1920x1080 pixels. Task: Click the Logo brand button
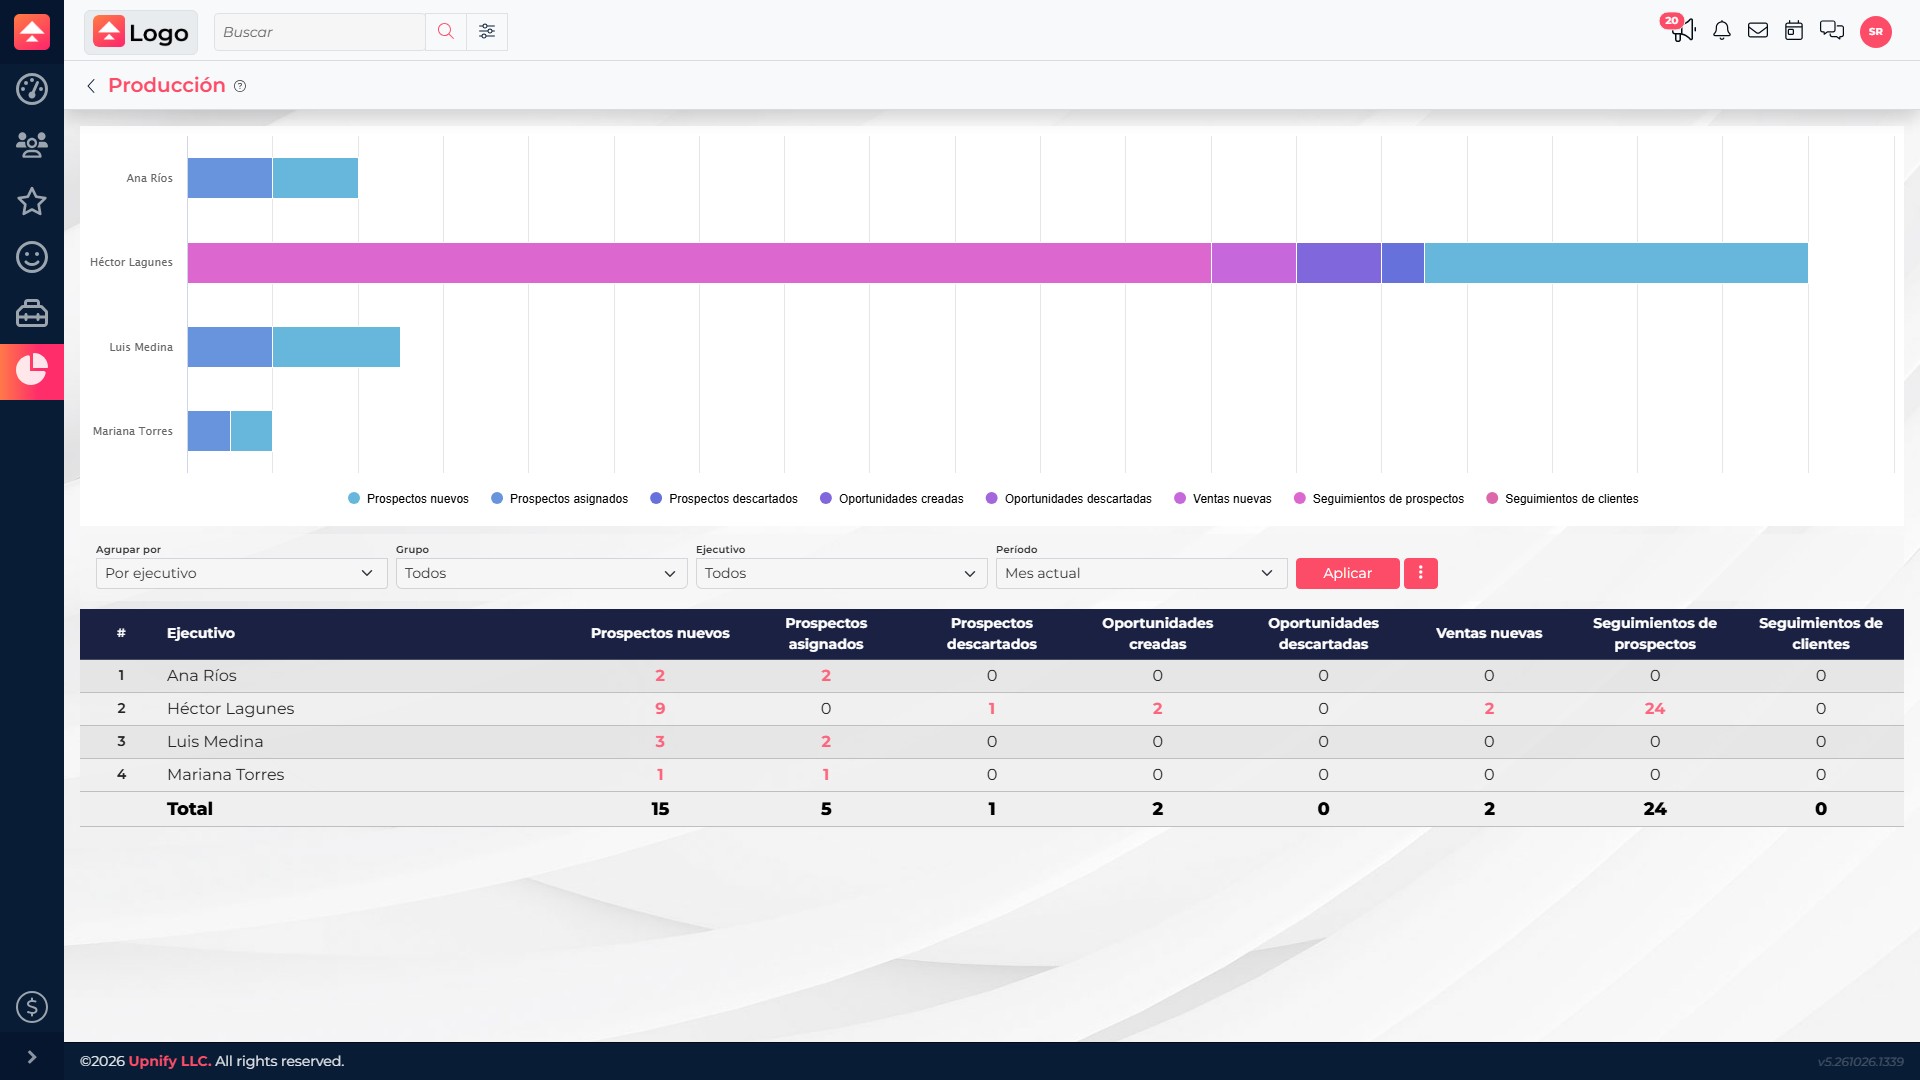point(141,32)
